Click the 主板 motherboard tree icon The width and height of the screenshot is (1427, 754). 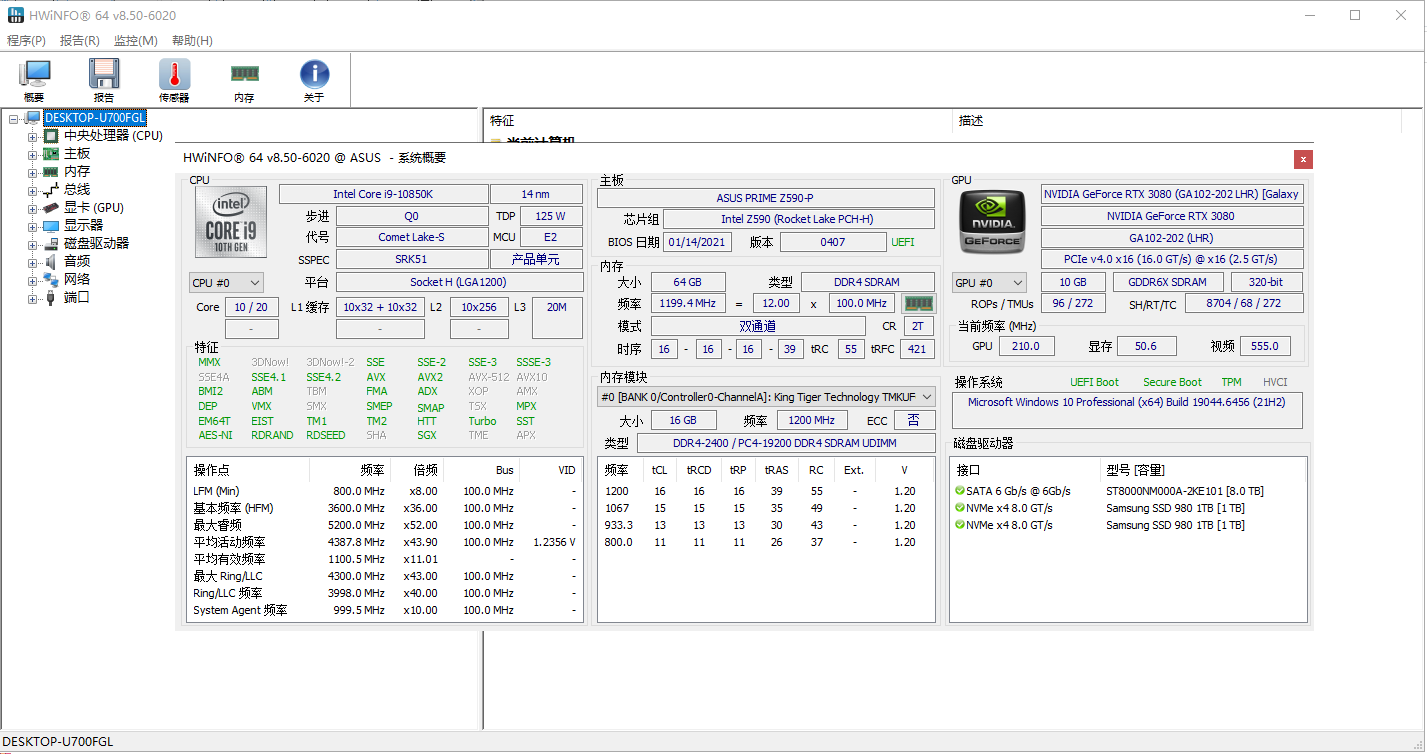point(51,154)
